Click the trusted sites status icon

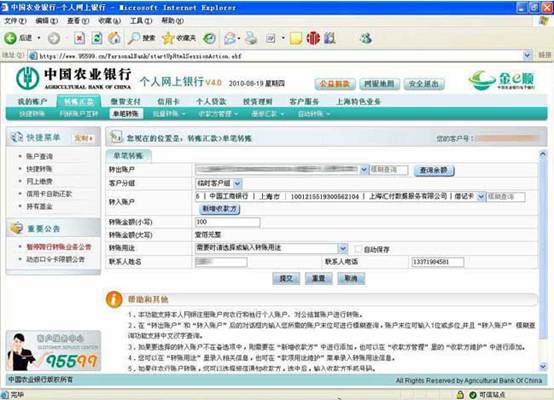(473, 395)
